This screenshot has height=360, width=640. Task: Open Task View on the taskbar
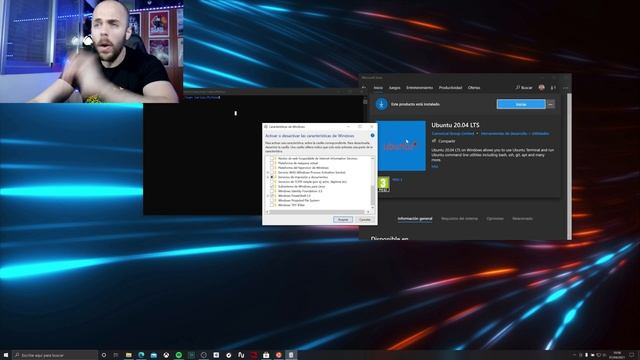(x=116, y=355)
